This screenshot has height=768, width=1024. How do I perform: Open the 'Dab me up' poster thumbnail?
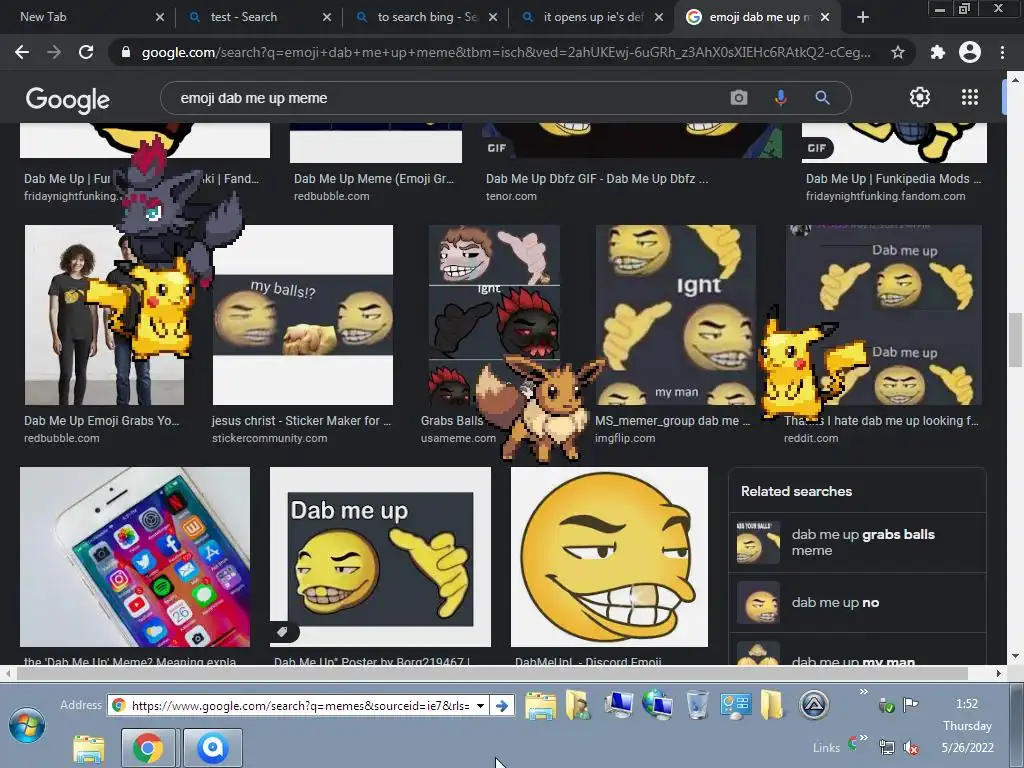tap(380, 556)
